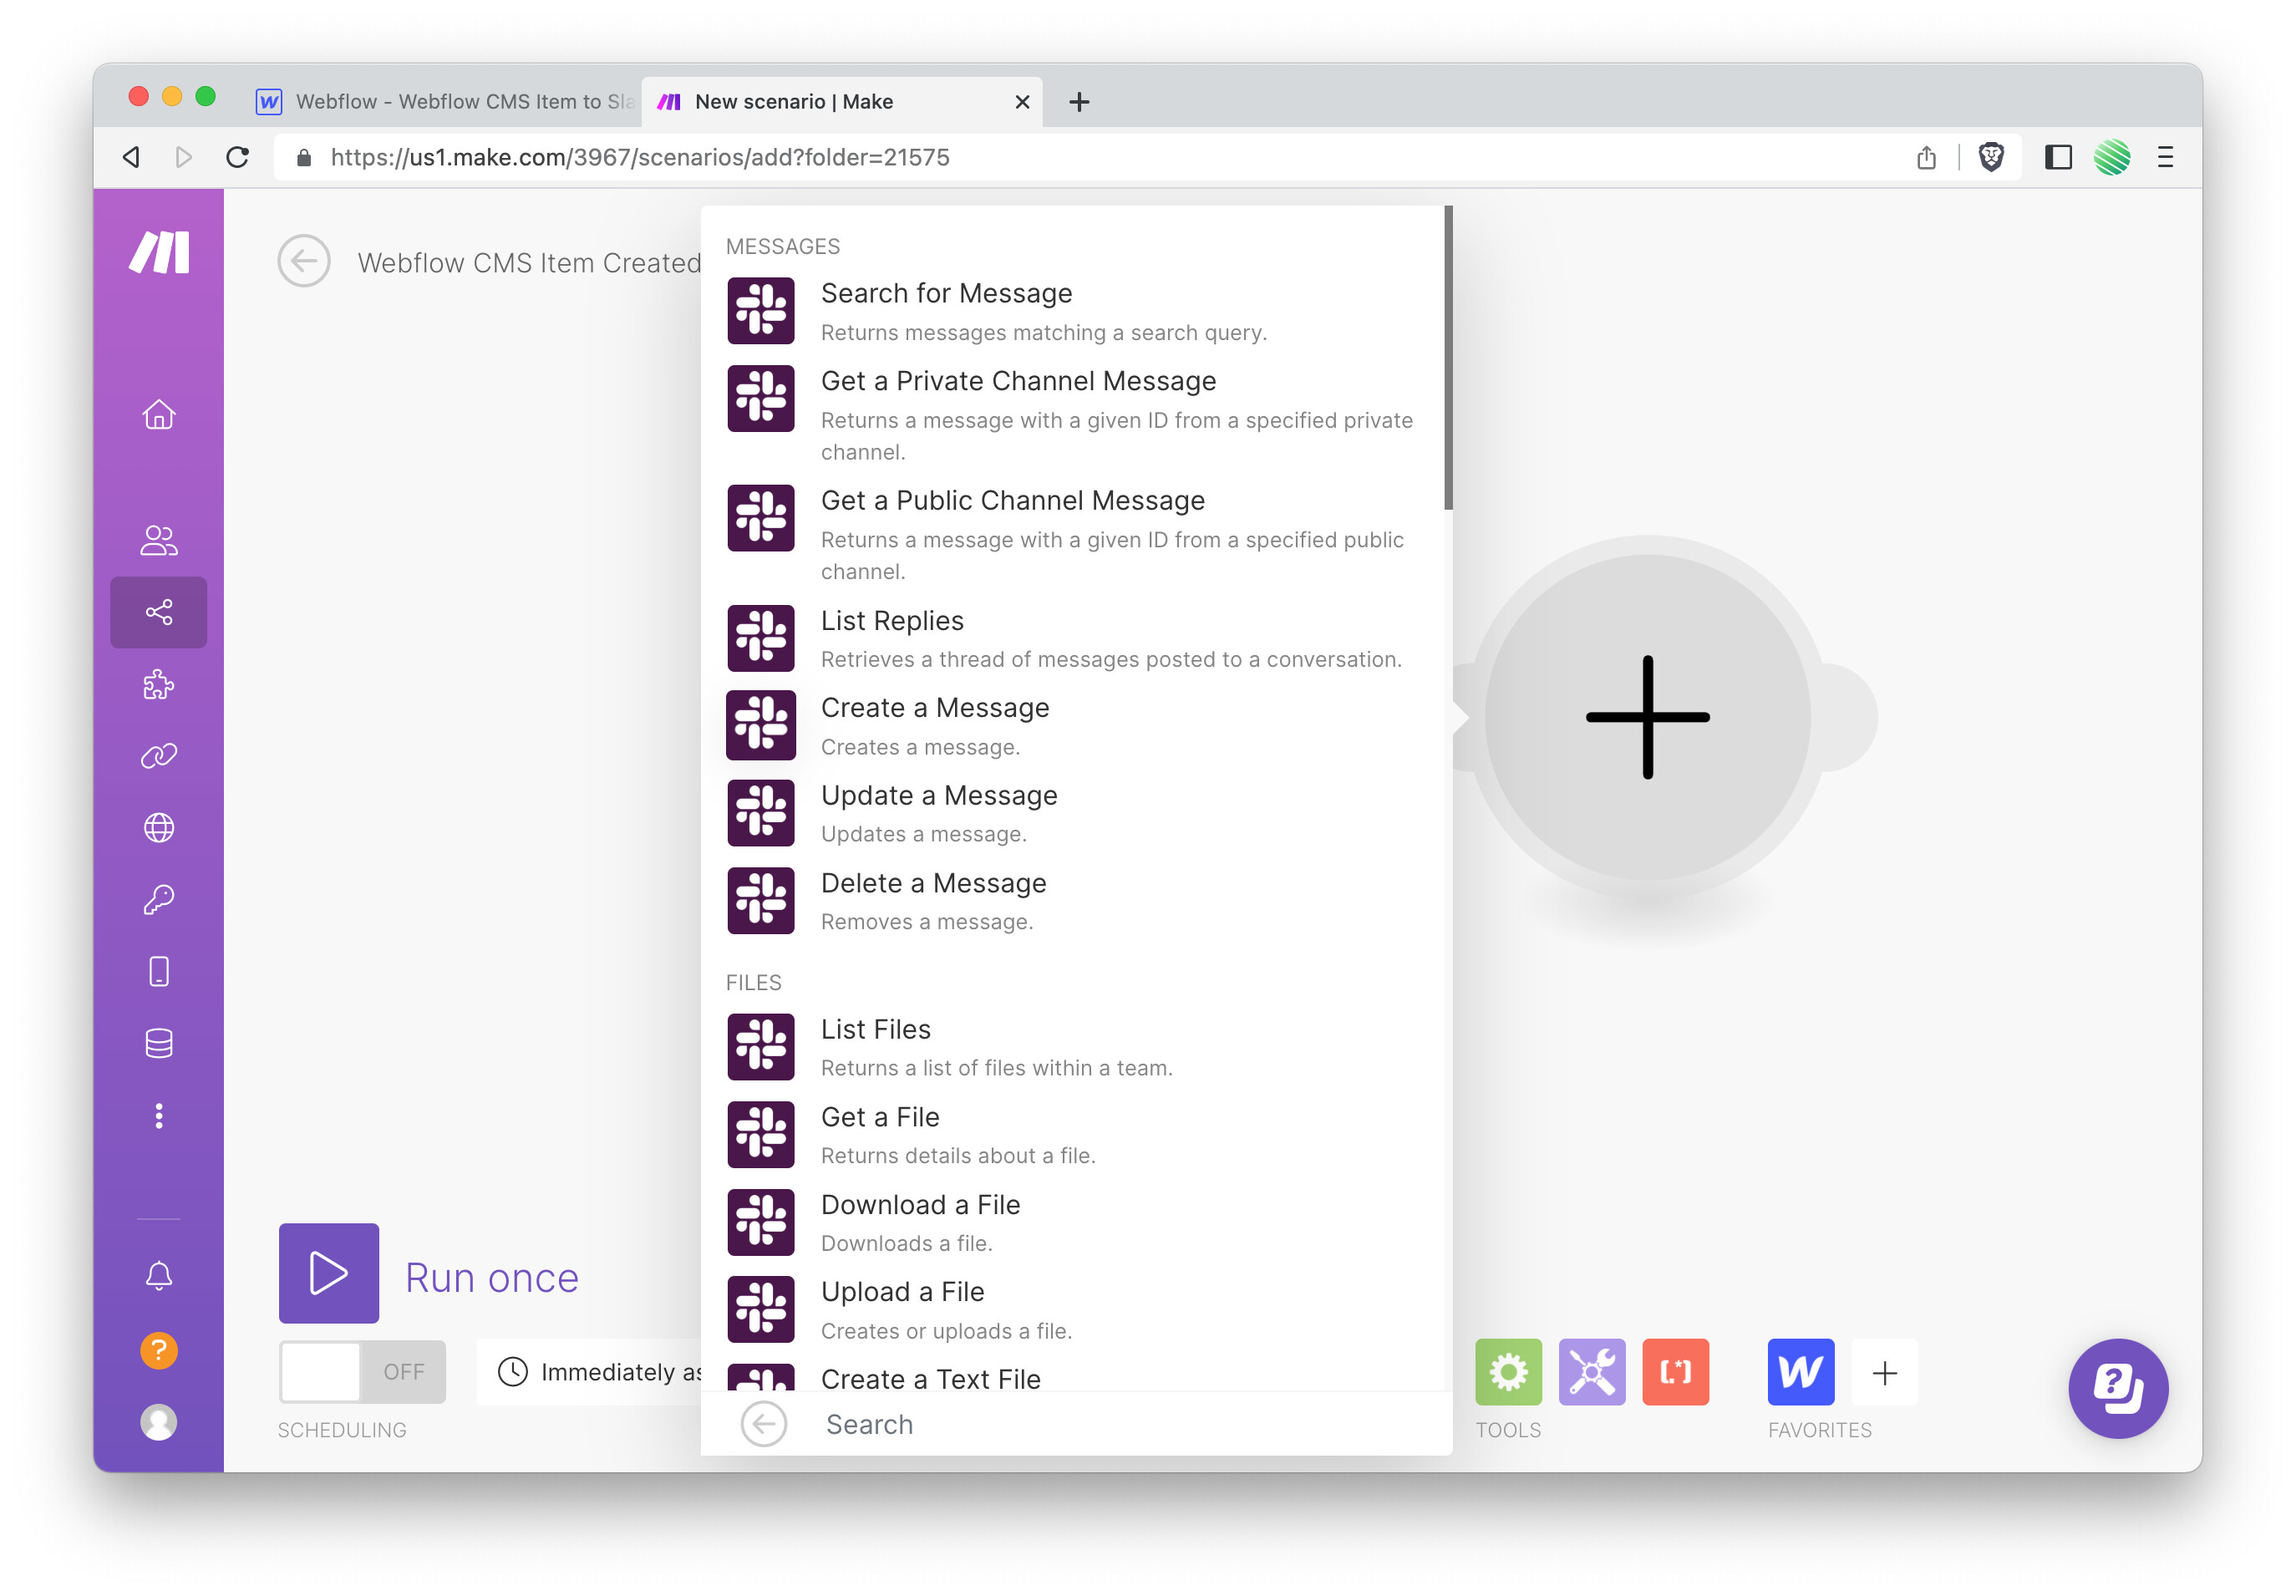
Task: Open Webhooks globe icon in sidebar
Action: click(x=158, y=827)
